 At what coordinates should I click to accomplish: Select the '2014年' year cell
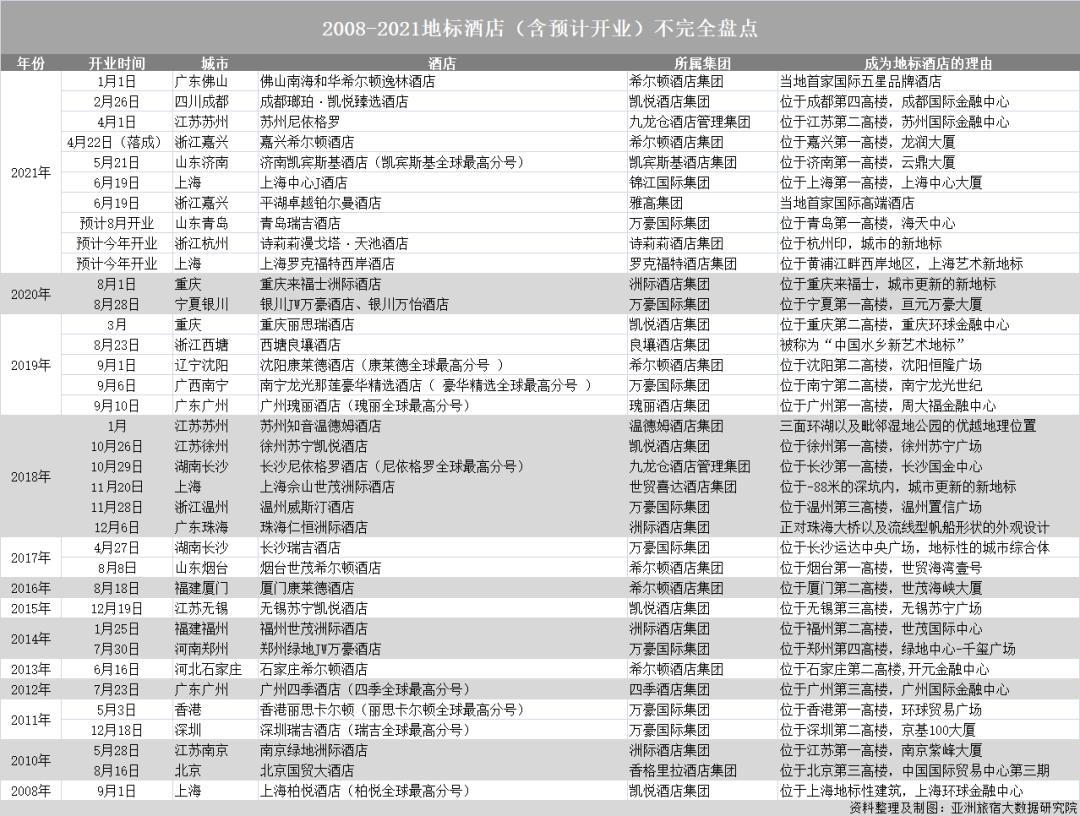[x=31, y=638]
